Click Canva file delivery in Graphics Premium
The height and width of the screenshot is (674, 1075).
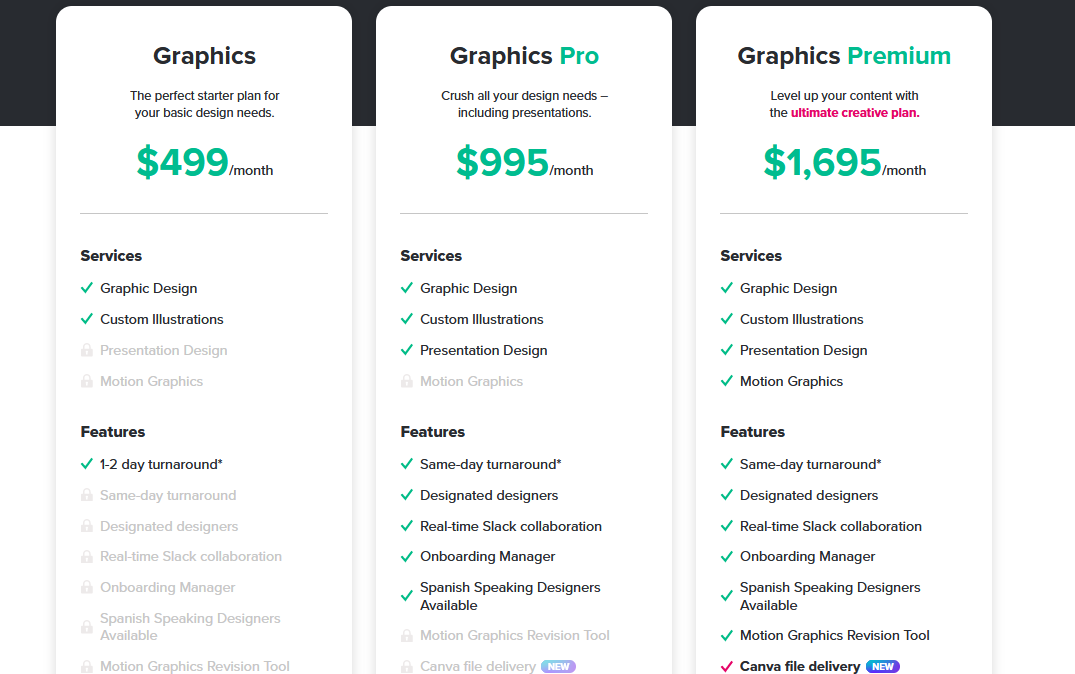(799, 666)
